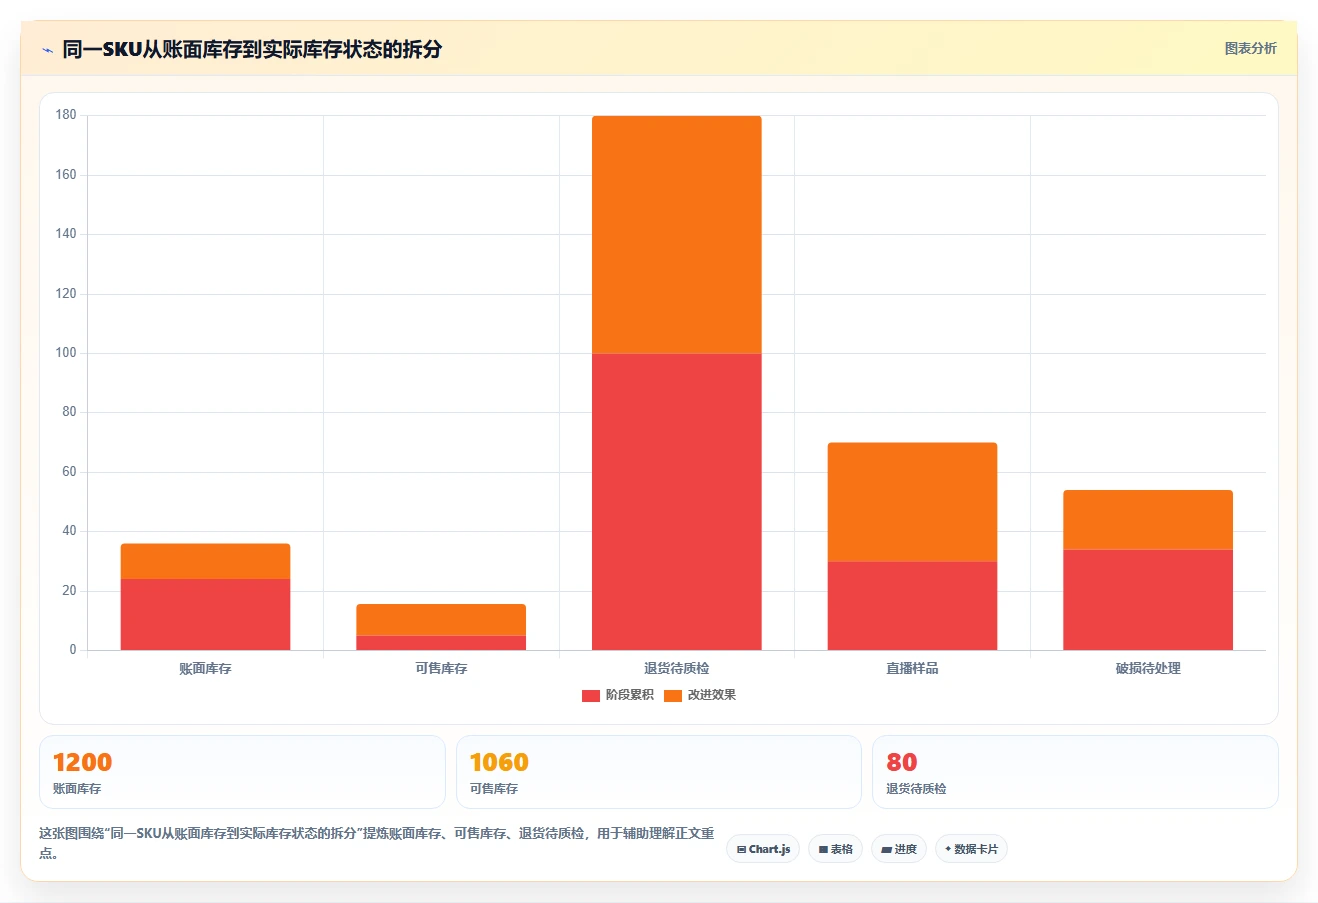Click the orange 改进效果 legend swatch
This screenshot has height=903, width=1318.
coord(673,696)
